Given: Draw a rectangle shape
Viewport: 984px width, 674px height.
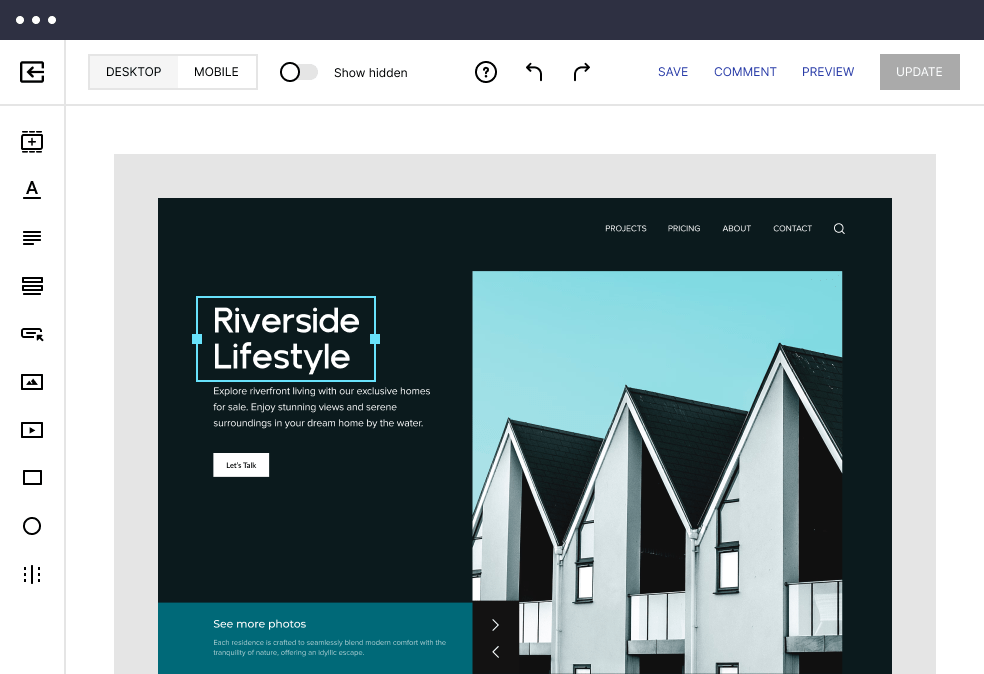Looking at the screenshot, I should point(32,477).
